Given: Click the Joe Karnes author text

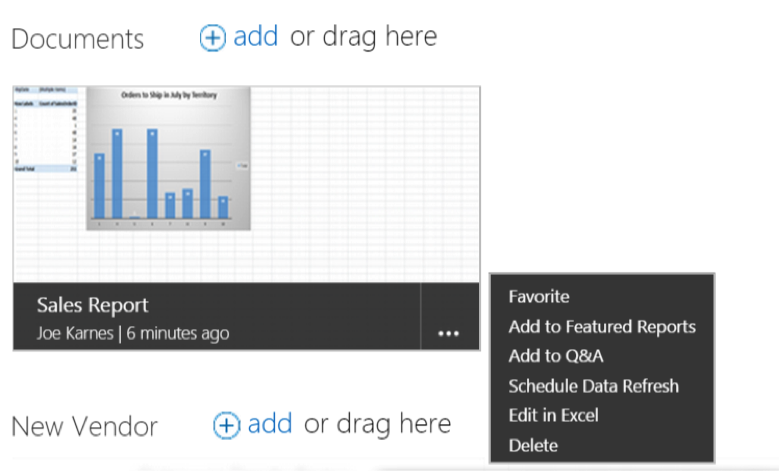Looking at the screenshot, I should pos(75,333).
